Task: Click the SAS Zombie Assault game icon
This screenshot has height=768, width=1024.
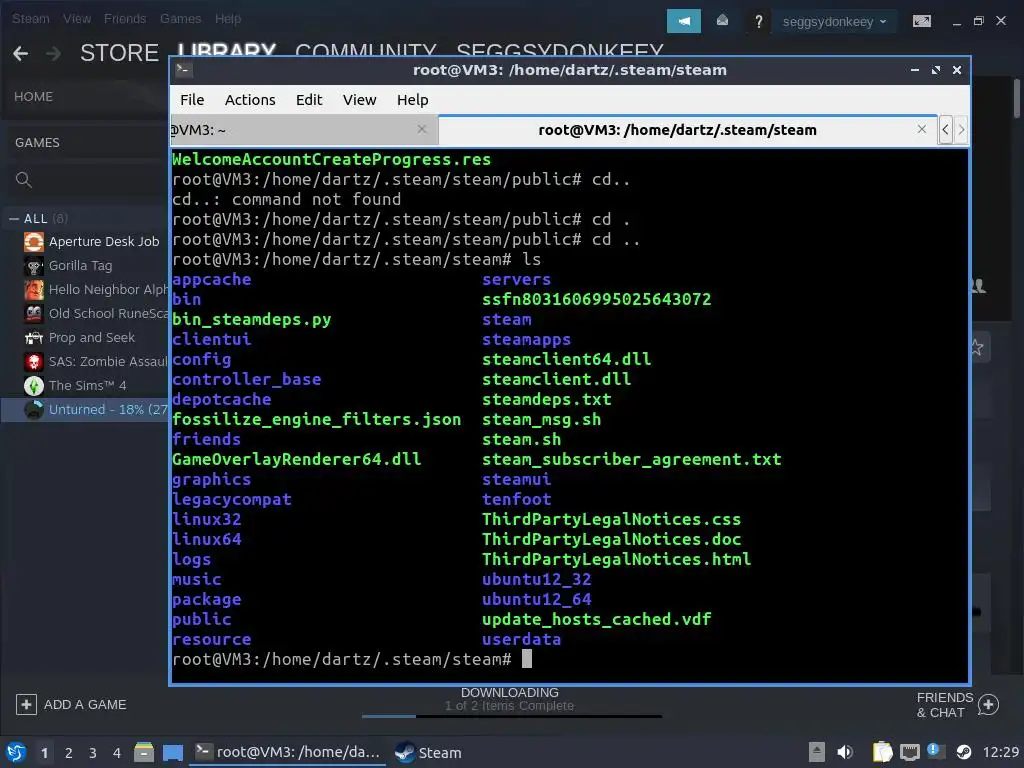Action: tap(33, 362)
